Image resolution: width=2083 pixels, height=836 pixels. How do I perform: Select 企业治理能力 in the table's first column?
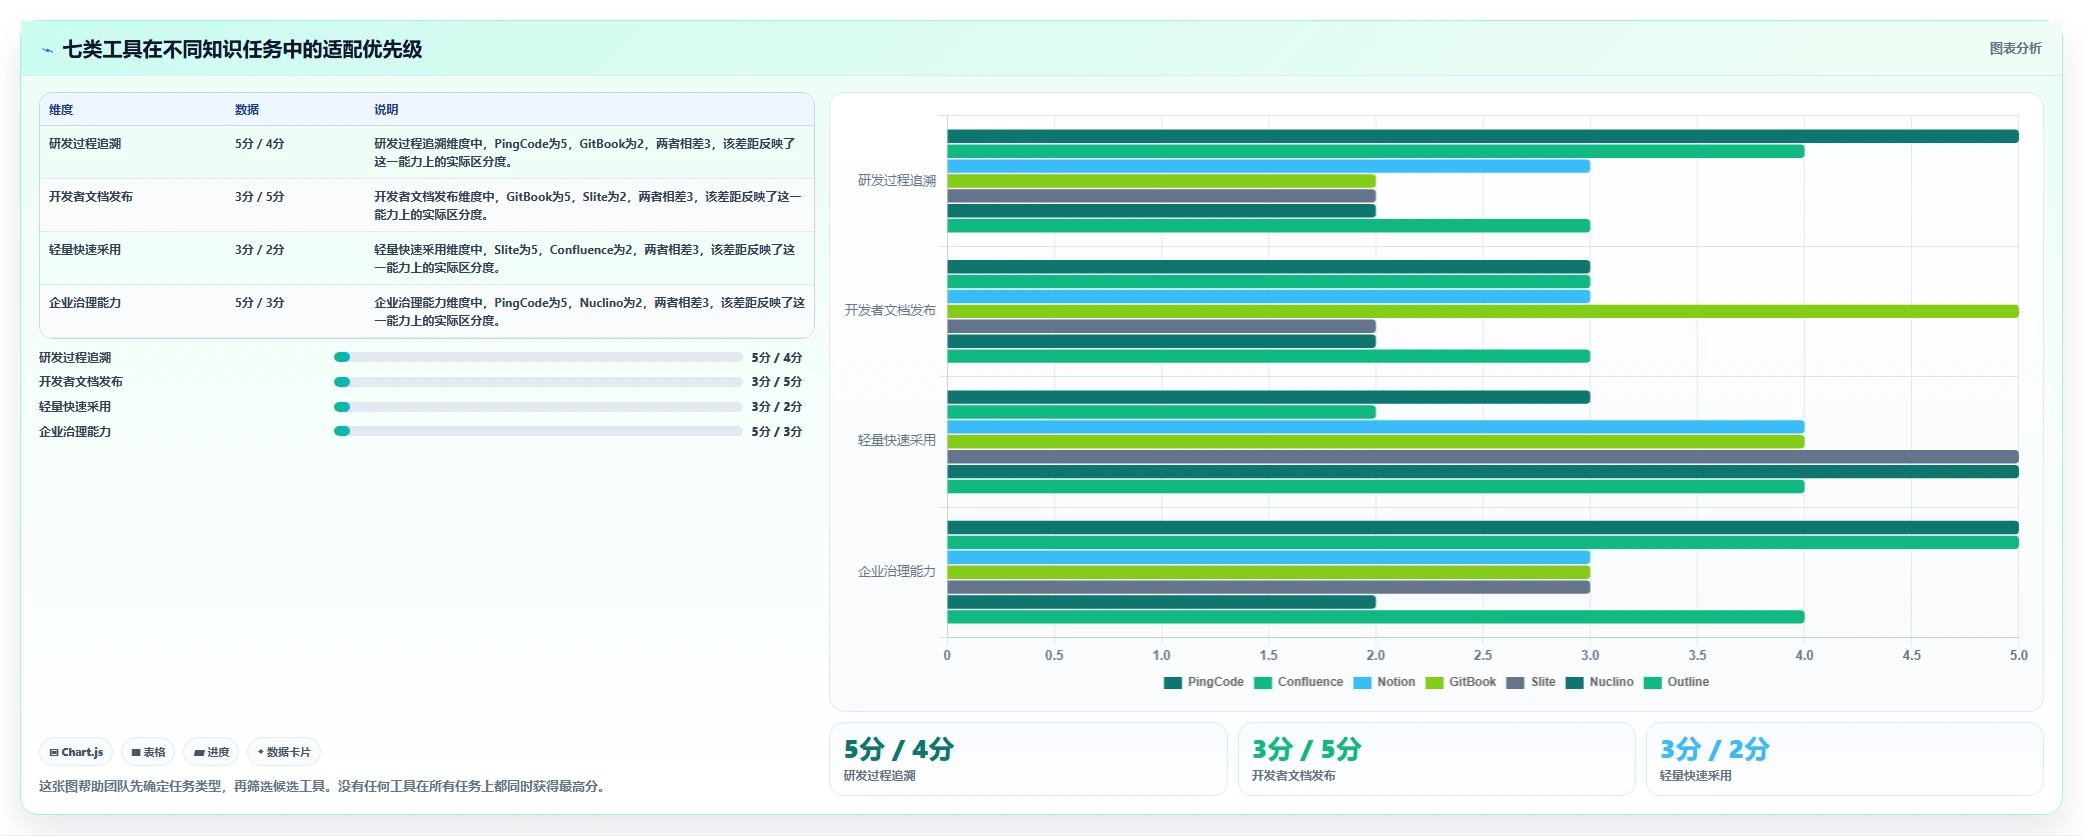coord(85,303)
